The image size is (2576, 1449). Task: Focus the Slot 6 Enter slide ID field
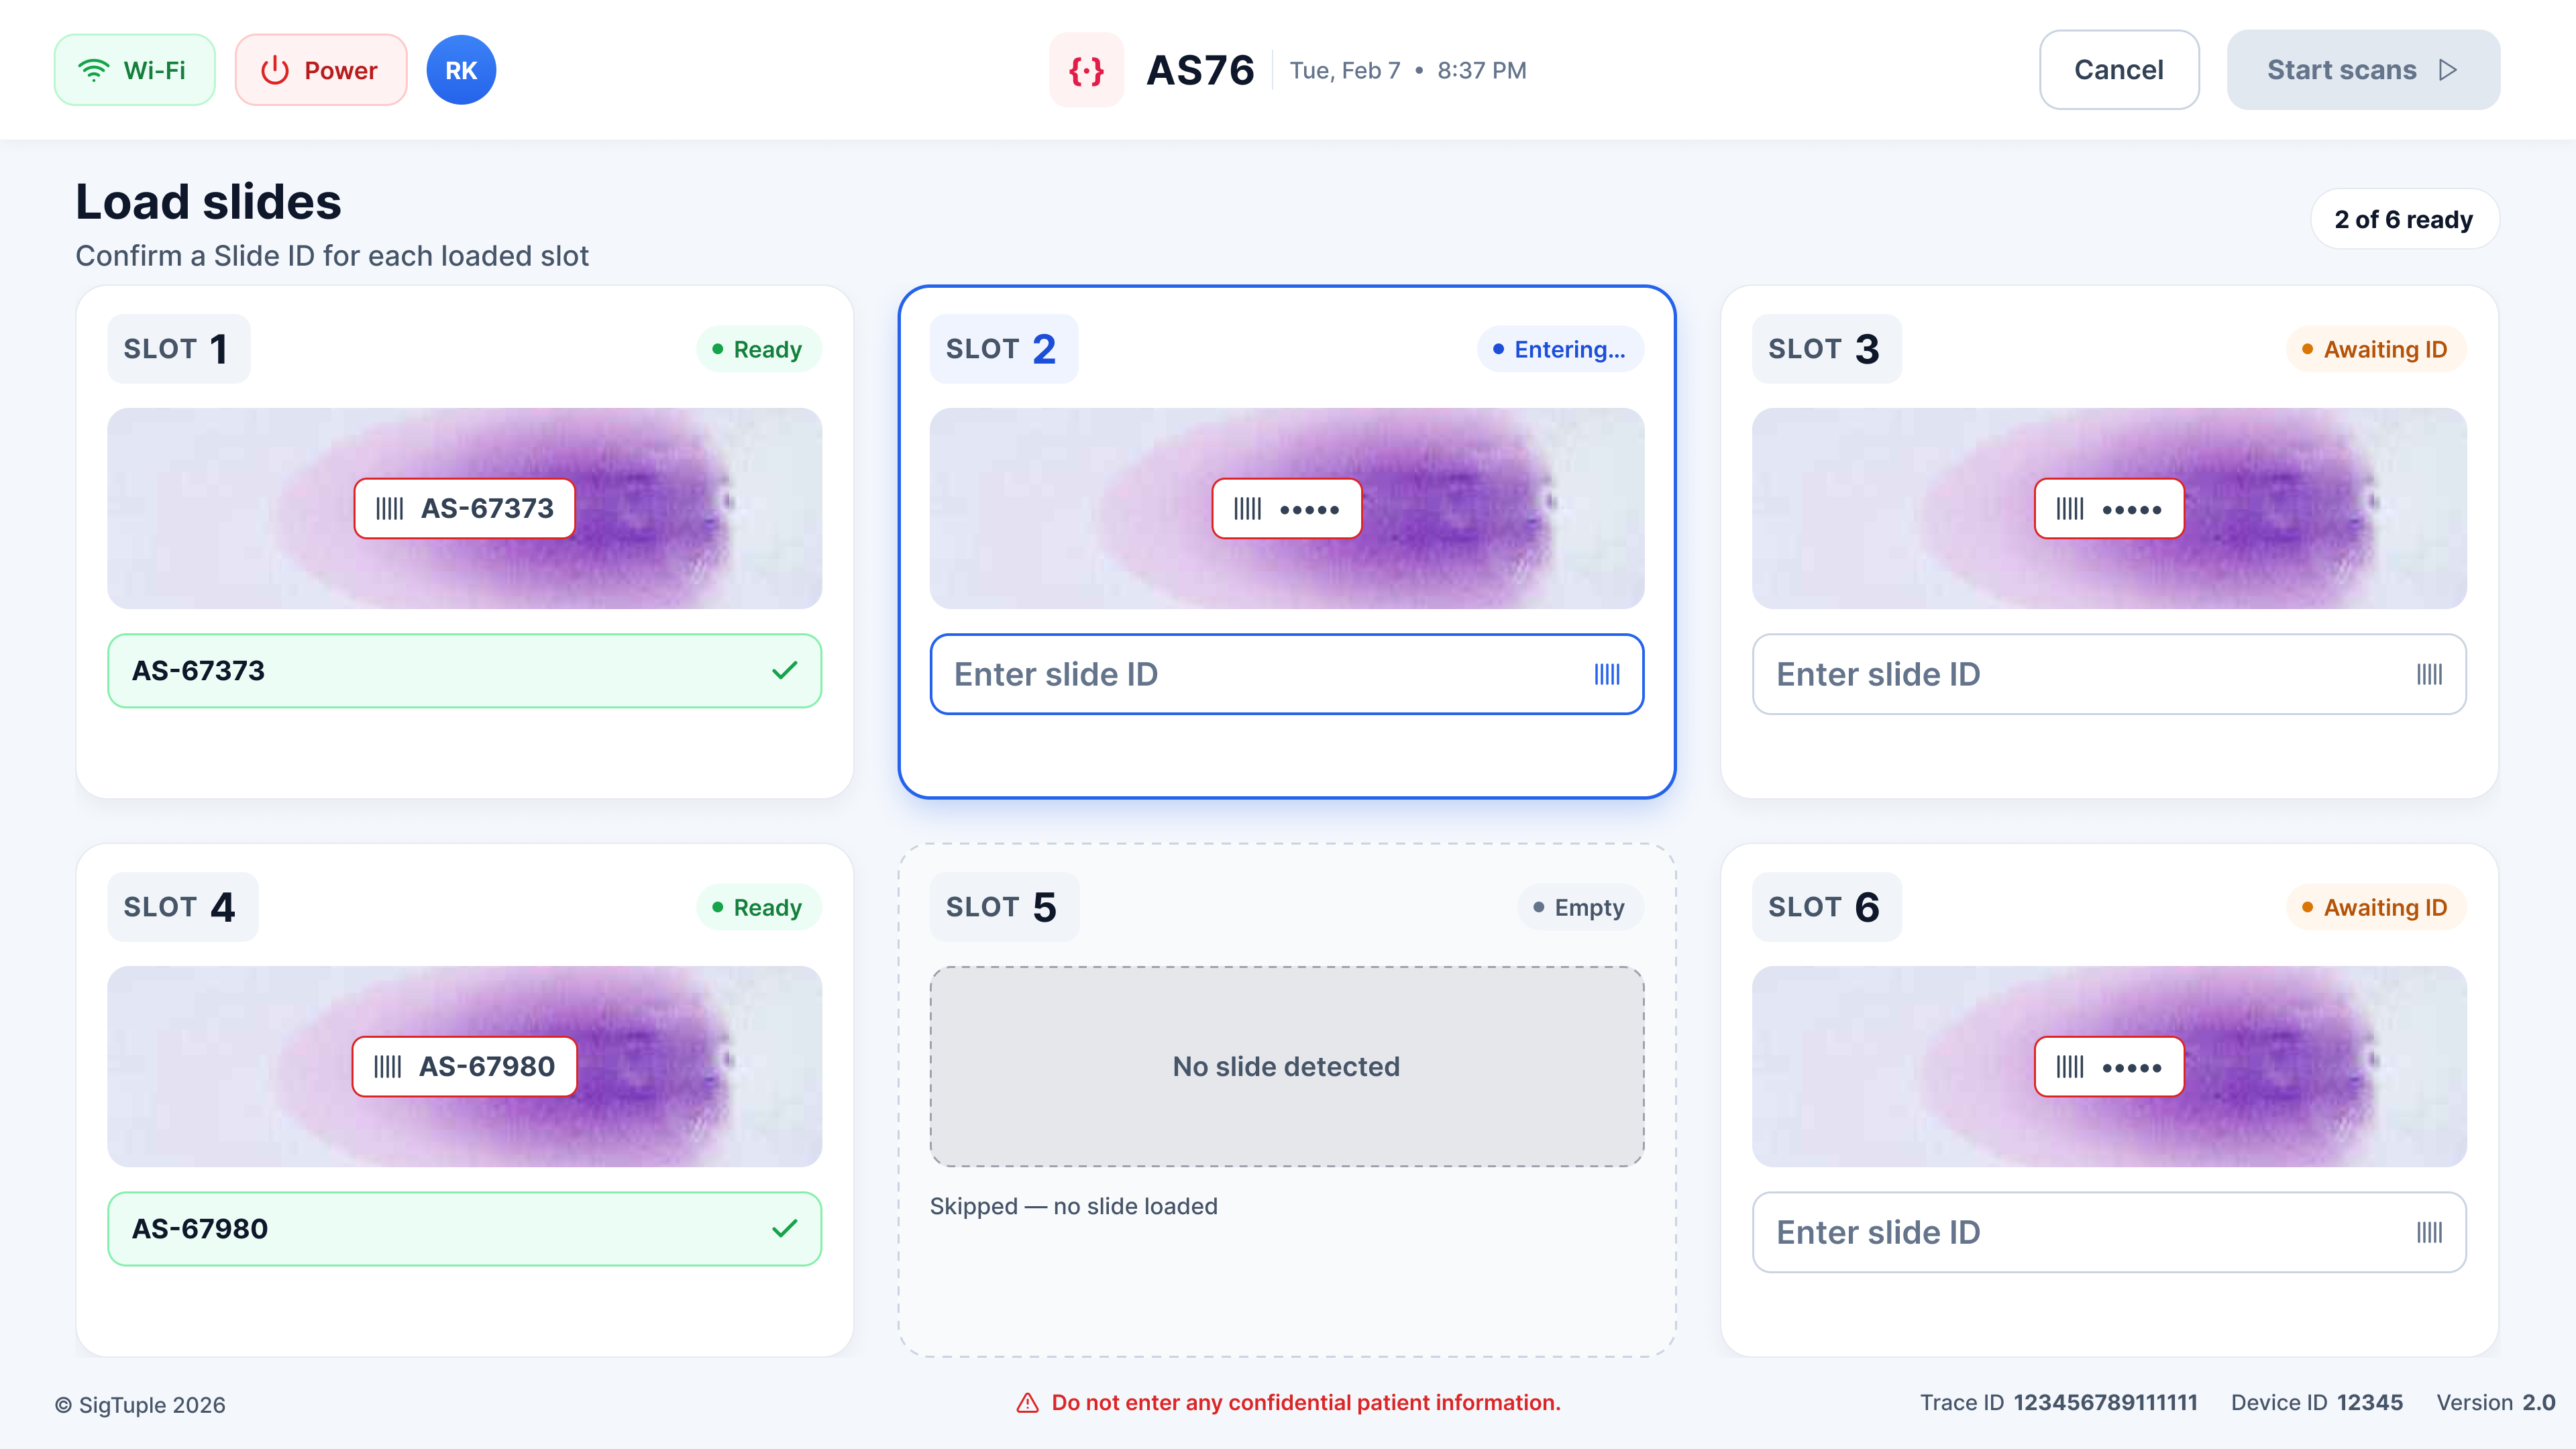2109,1232
